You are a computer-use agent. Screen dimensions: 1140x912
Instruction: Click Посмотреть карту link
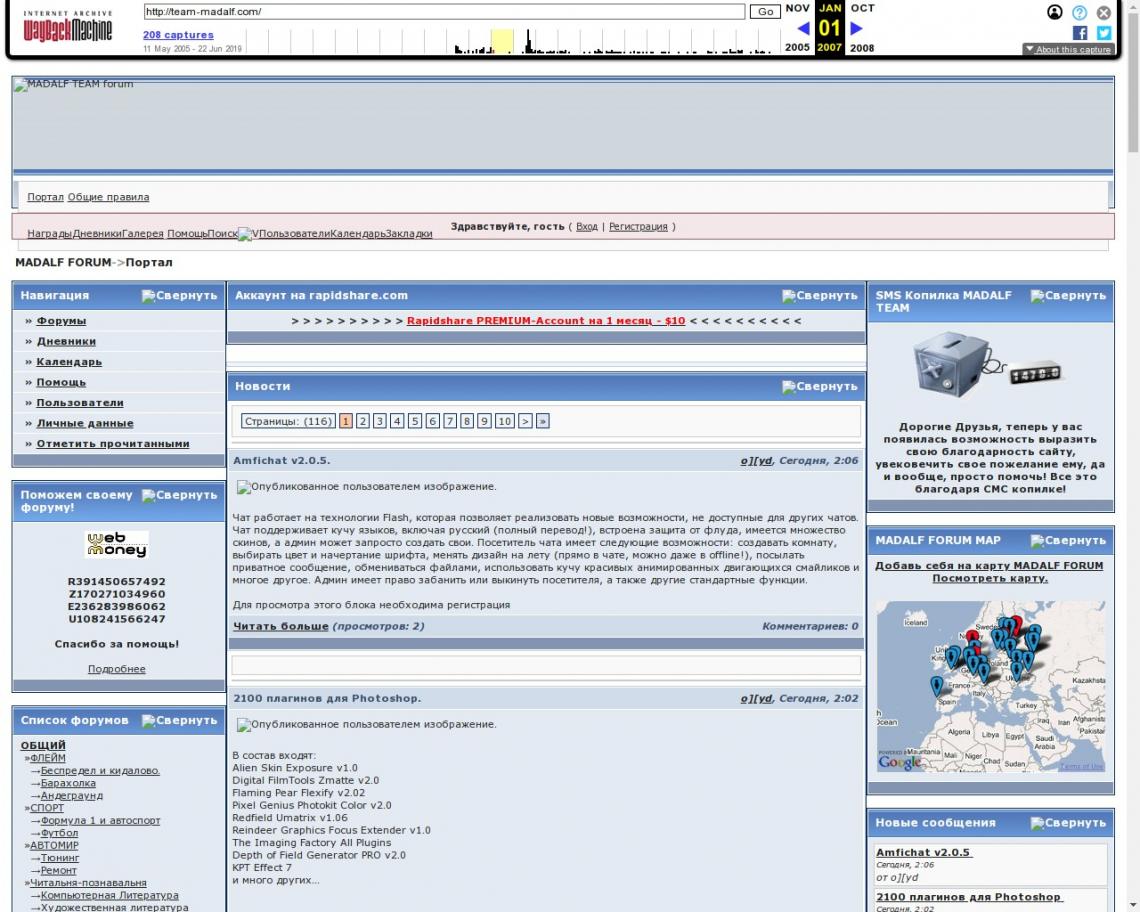coord(990,578)
